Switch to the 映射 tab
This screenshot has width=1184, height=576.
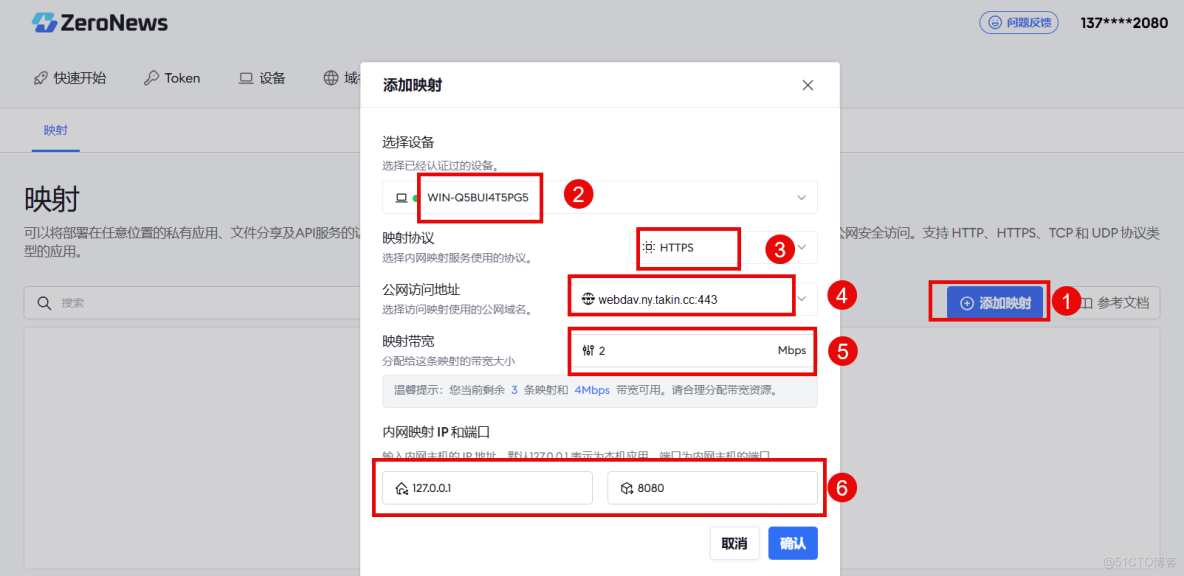click(55, 130)
